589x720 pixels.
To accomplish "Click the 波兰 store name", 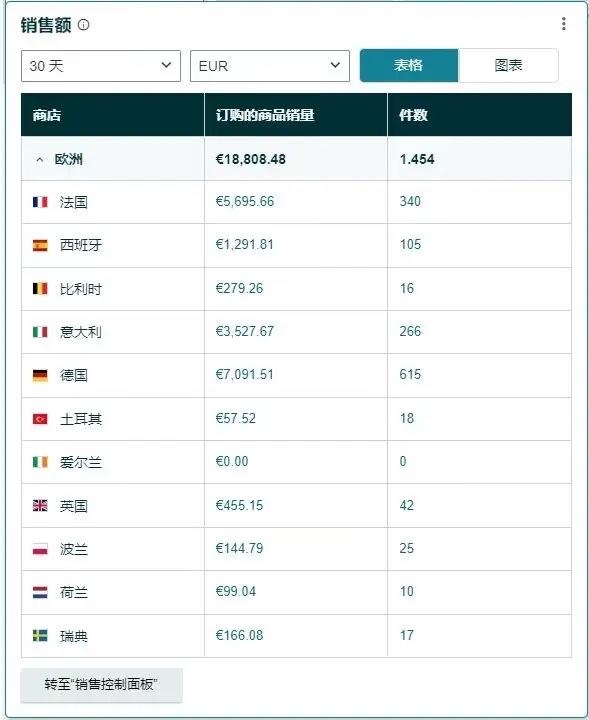I will (74, 549).
